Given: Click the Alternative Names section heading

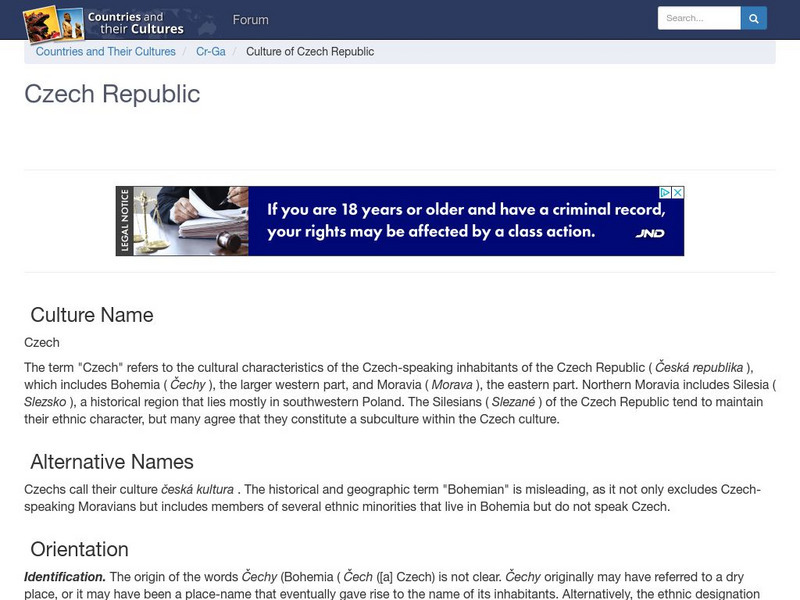Looking at the screenshot, I should click(112, 462).
